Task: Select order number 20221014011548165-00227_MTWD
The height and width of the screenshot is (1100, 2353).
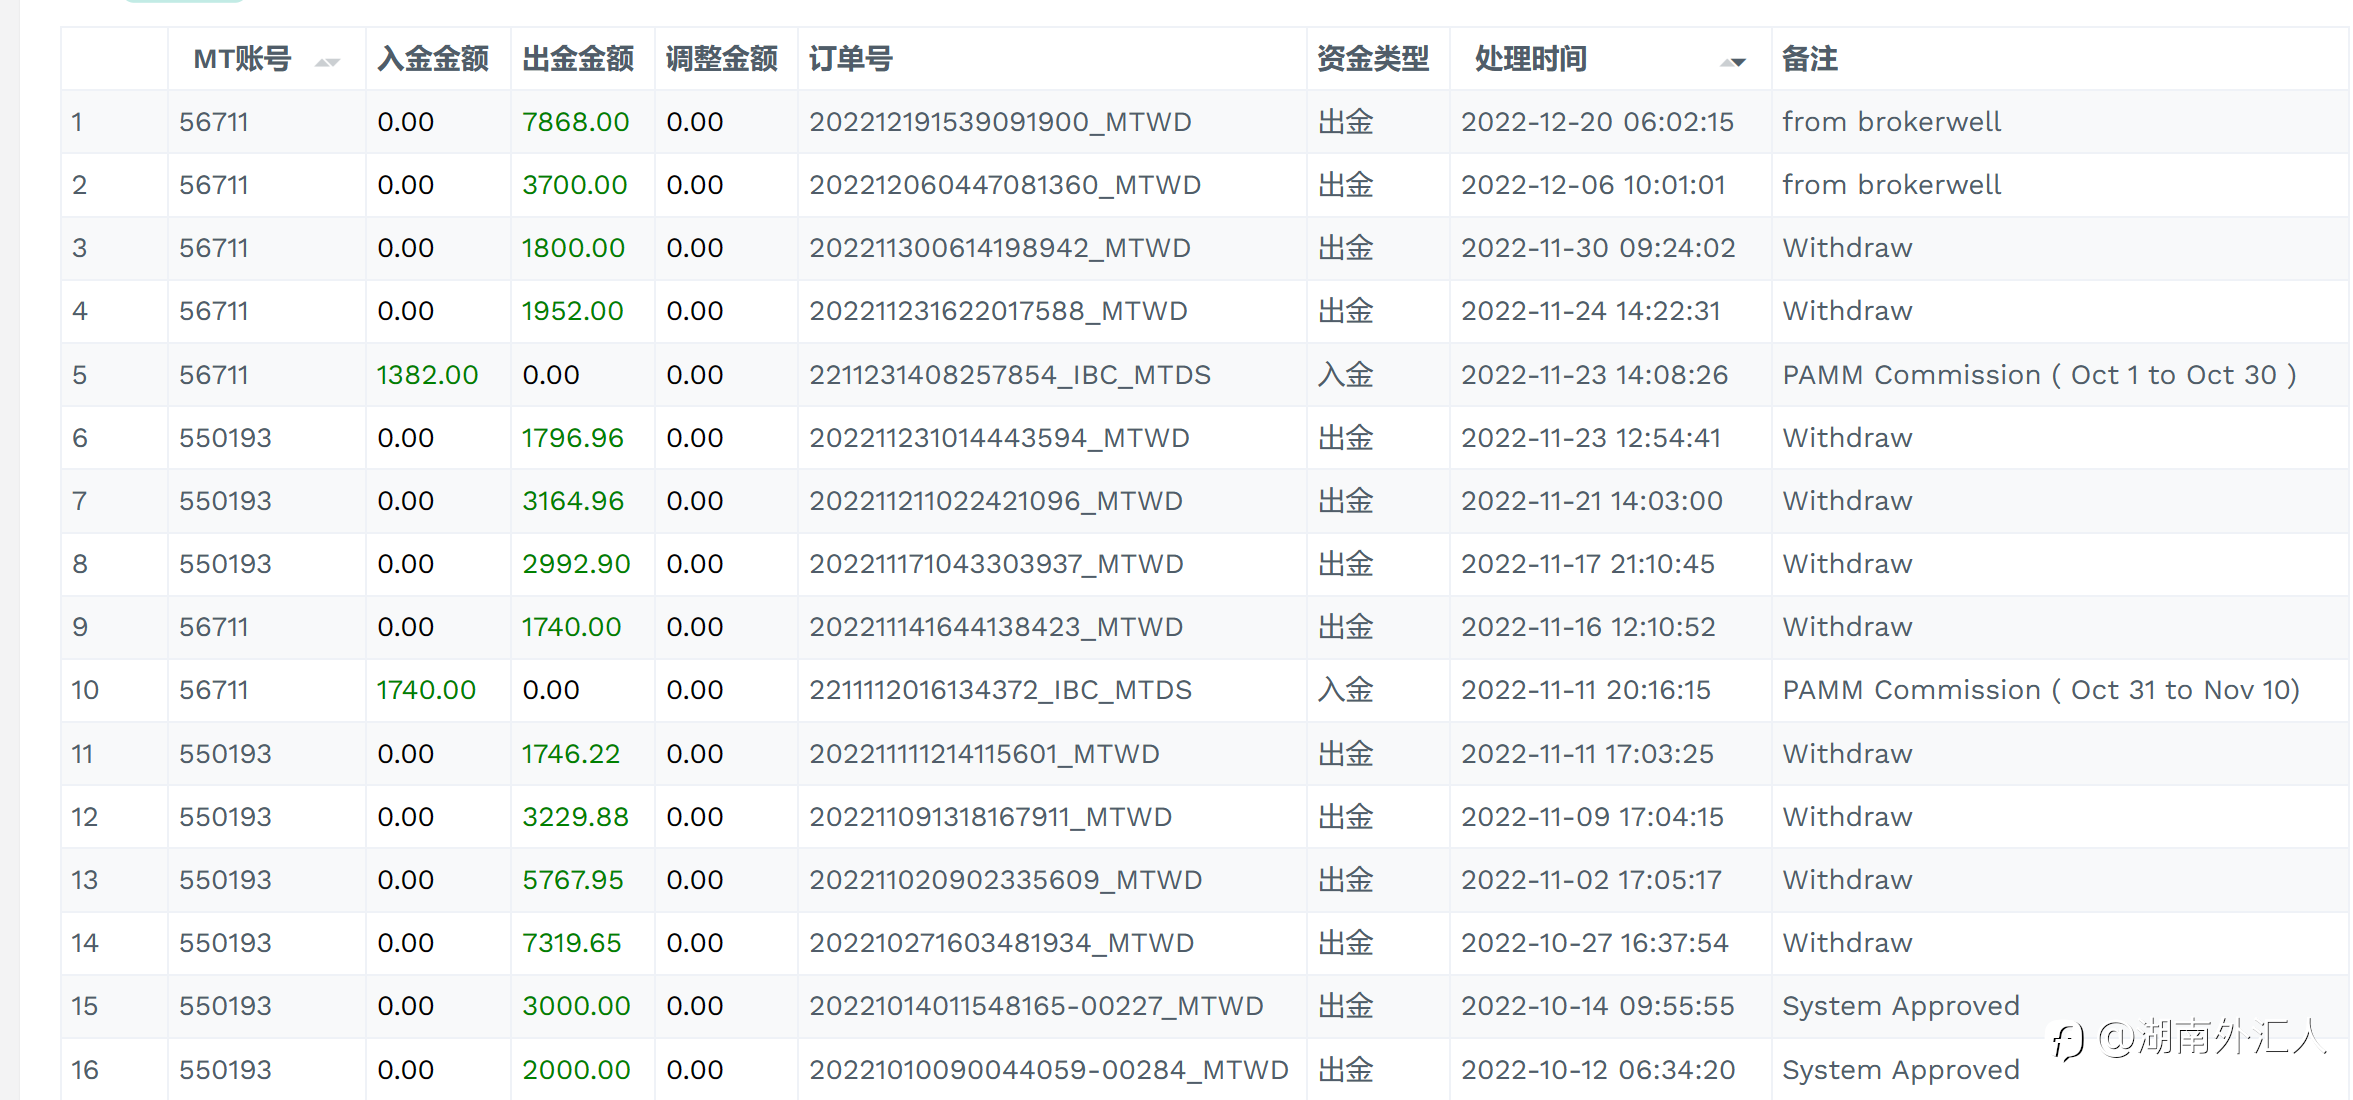Action: coord(1036,1006)
